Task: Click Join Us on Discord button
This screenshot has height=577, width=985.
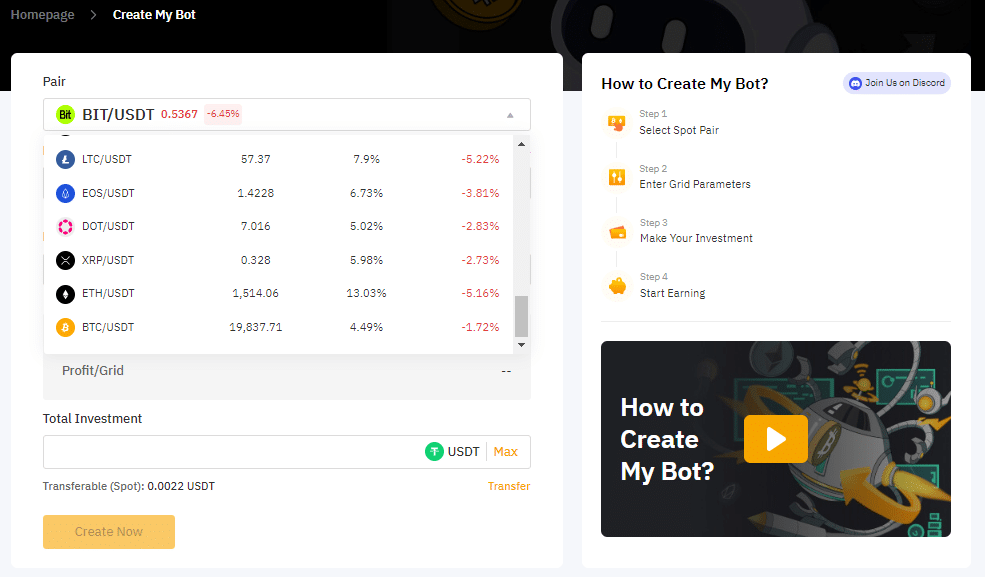Action: point(896,83)
